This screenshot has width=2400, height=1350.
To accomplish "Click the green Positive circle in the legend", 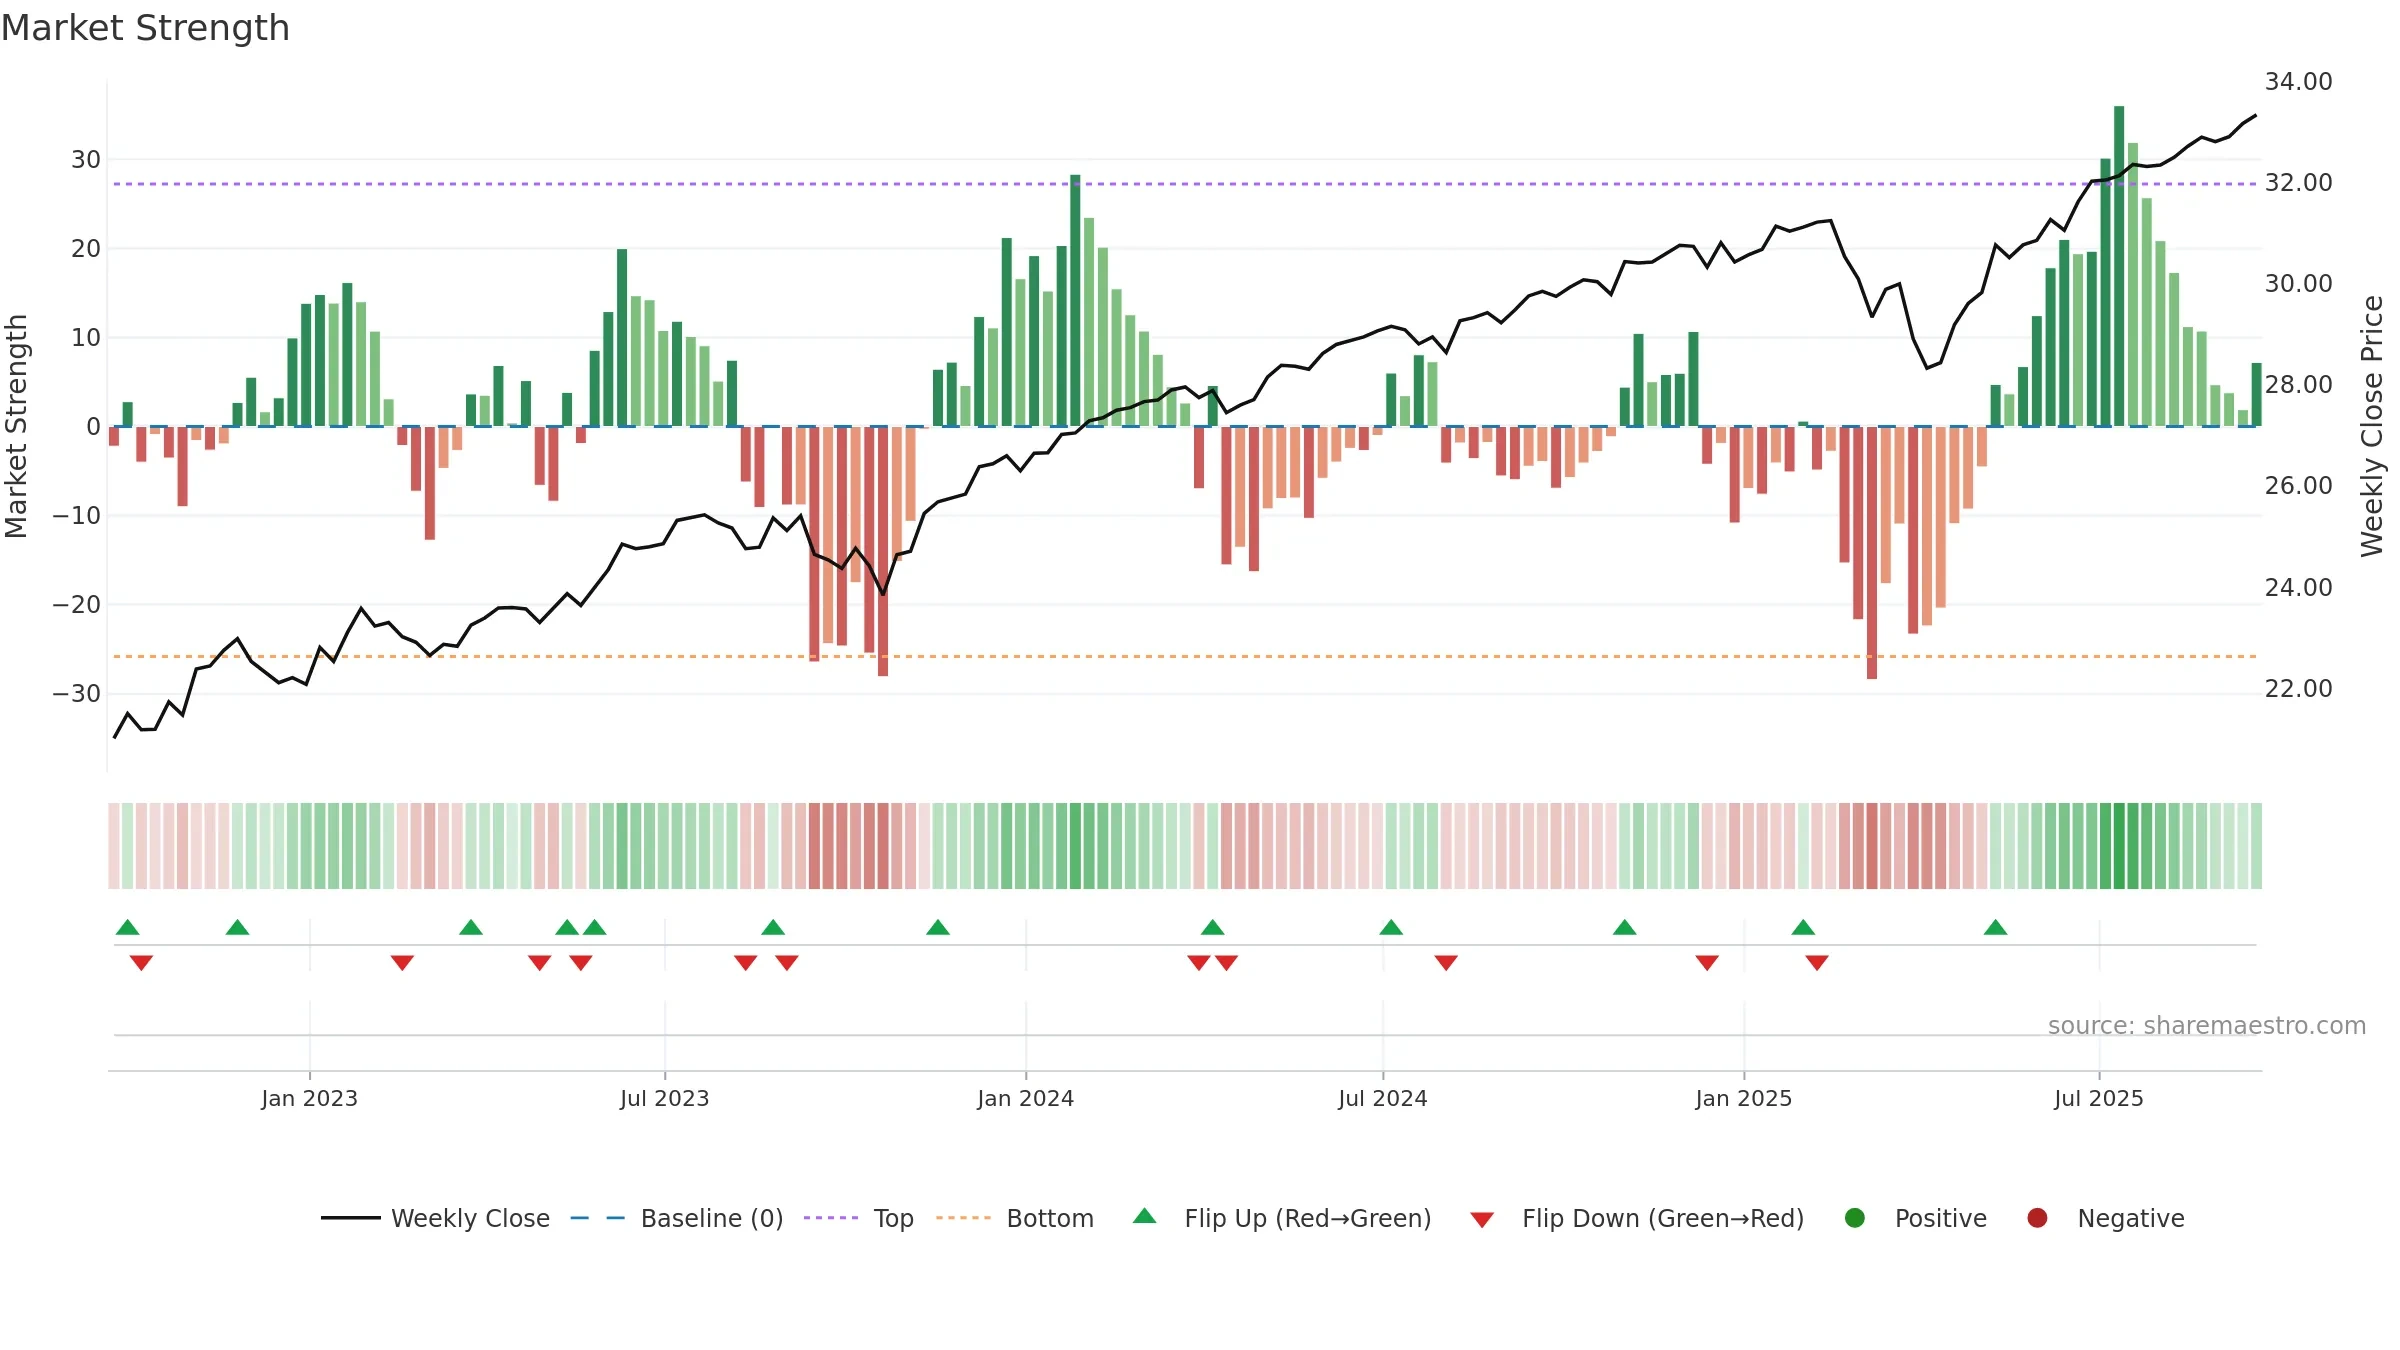I will (x=1855, y=1218).
